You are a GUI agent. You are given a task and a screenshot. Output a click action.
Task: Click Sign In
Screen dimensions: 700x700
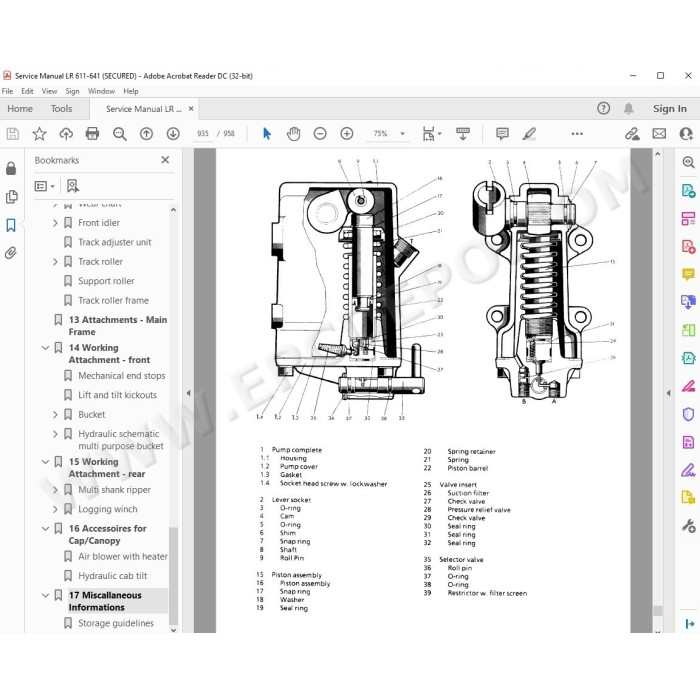[670, 108]
